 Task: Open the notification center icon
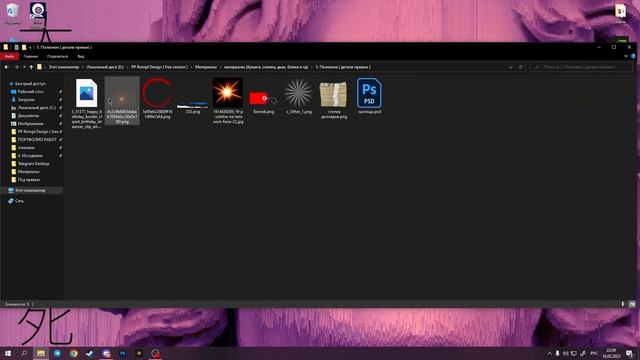(x=629, y=353)
